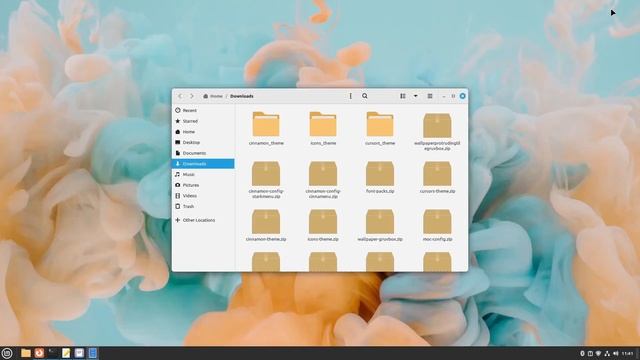Open the Cinnamon start menu button
This screenshot has width=640, height=360.
tap(7, 353)
